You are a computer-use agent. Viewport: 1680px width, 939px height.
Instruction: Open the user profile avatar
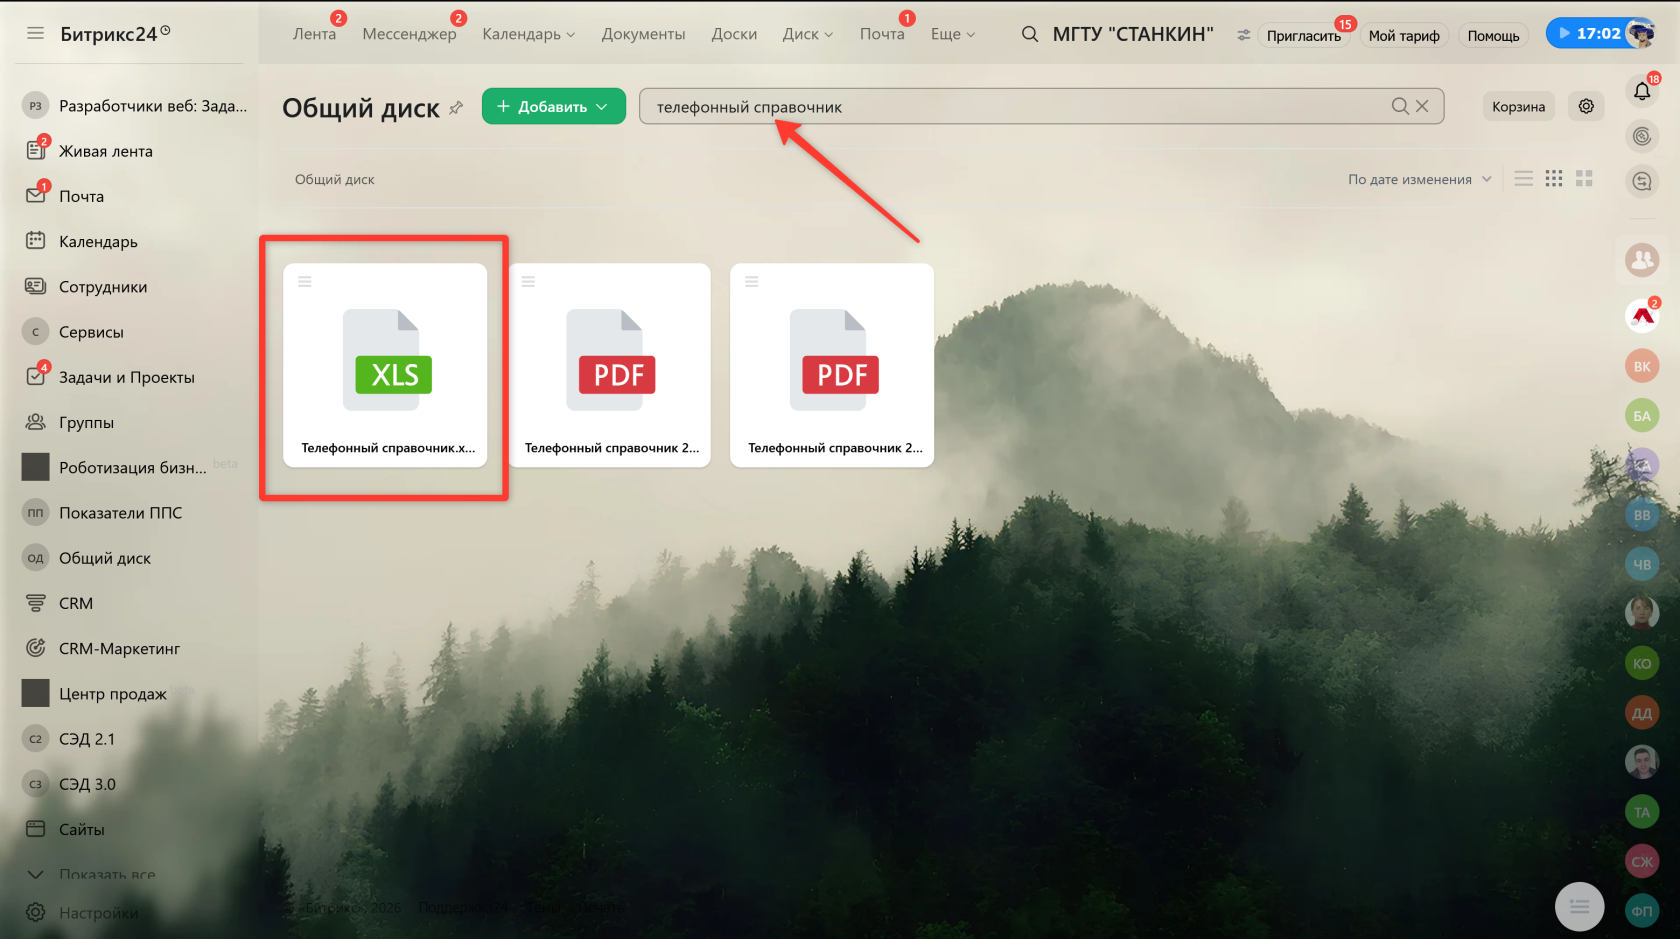point(1641,33)
